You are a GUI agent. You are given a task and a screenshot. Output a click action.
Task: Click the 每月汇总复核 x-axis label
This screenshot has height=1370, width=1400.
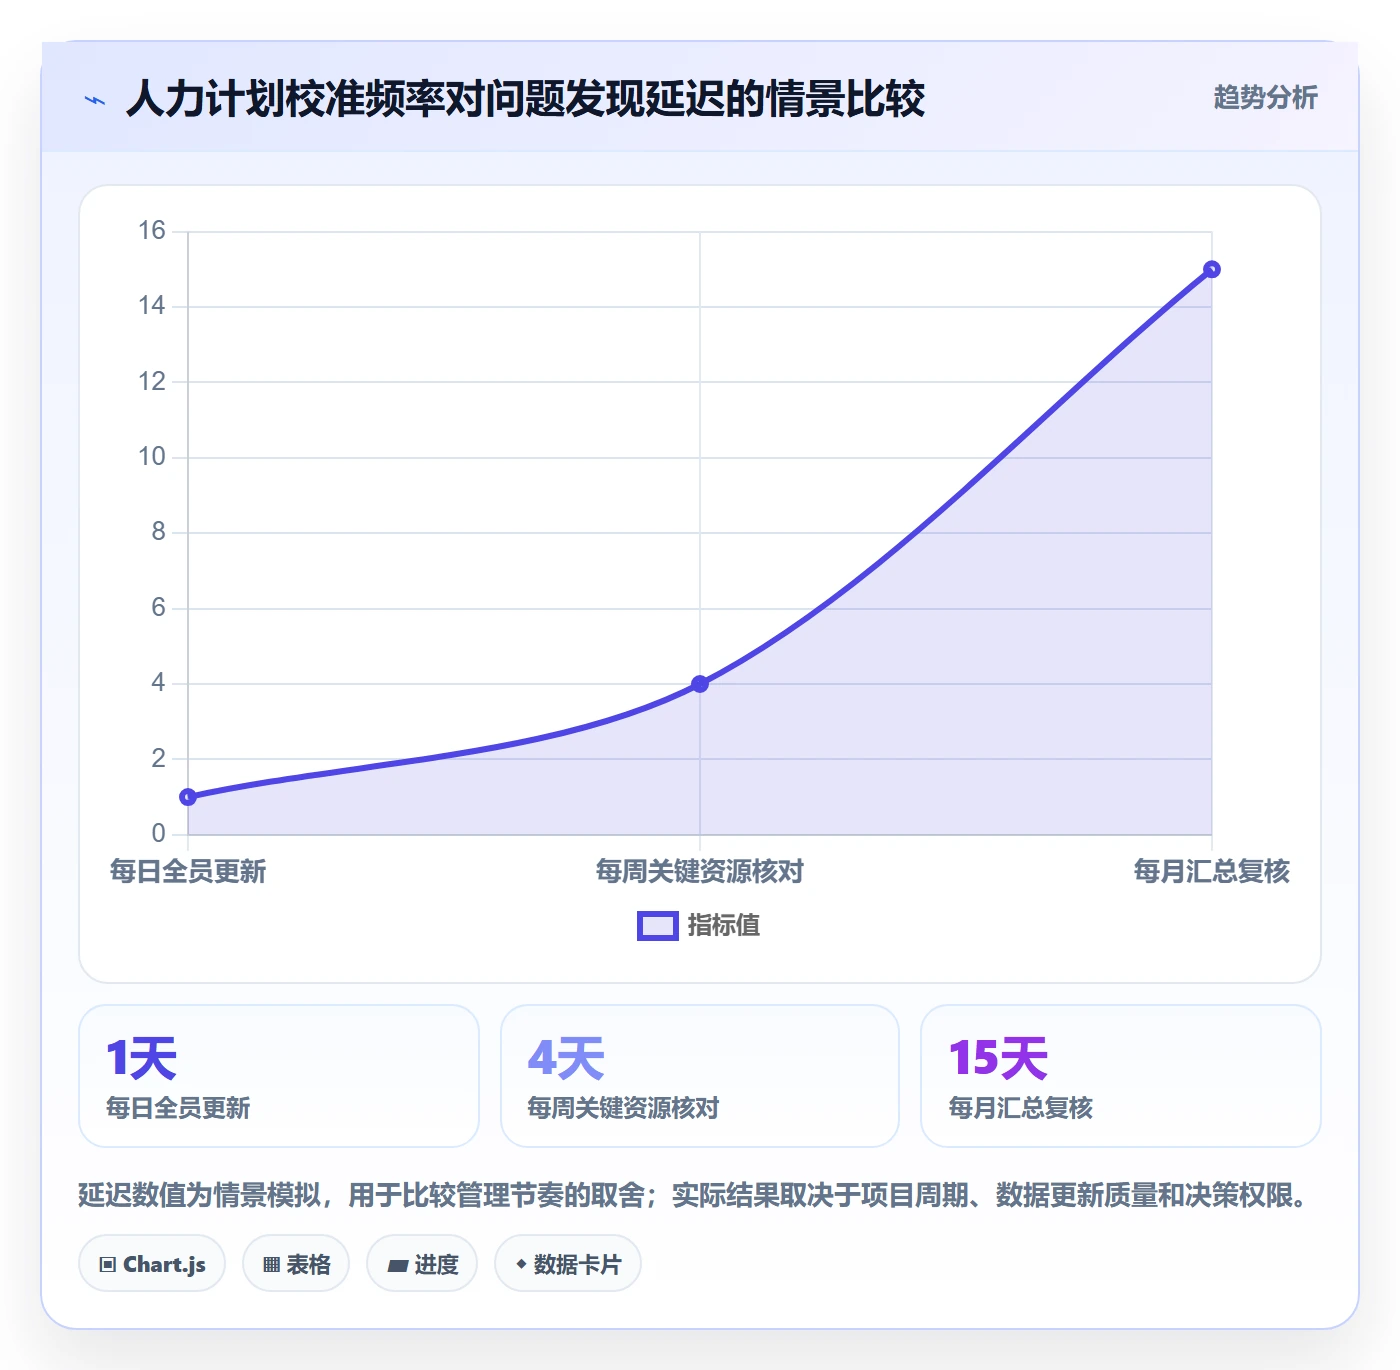(x=1212, y=872)
